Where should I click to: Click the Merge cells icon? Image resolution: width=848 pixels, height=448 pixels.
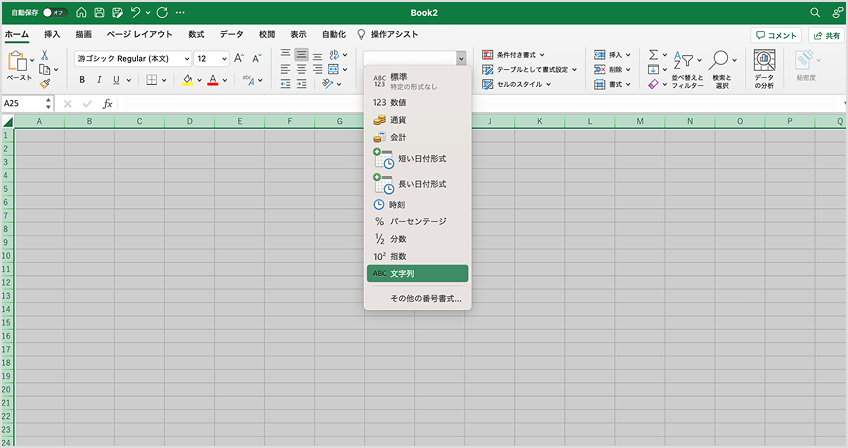(x=334, y=69)
